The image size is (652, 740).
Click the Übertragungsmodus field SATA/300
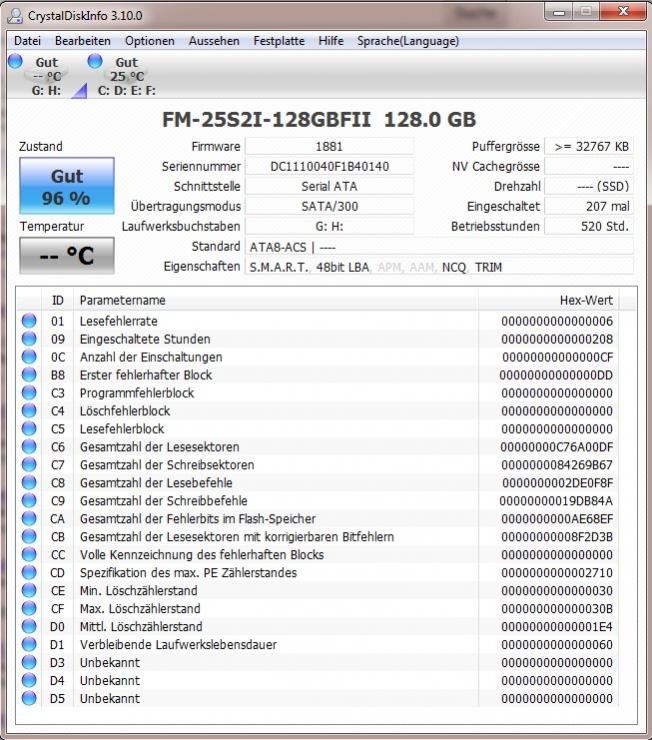329,206
